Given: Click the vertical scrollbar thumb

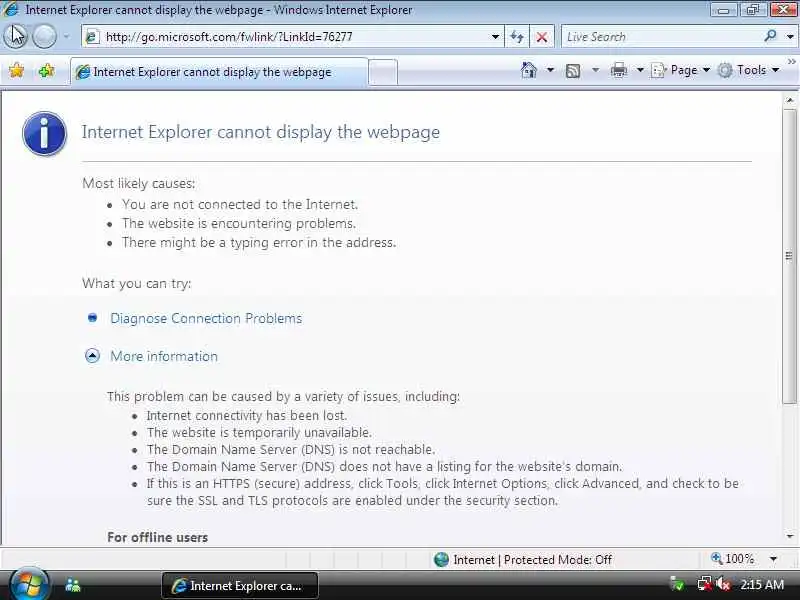Looking at the screenshot, I should pyautogui.click(x=790, y=256).
